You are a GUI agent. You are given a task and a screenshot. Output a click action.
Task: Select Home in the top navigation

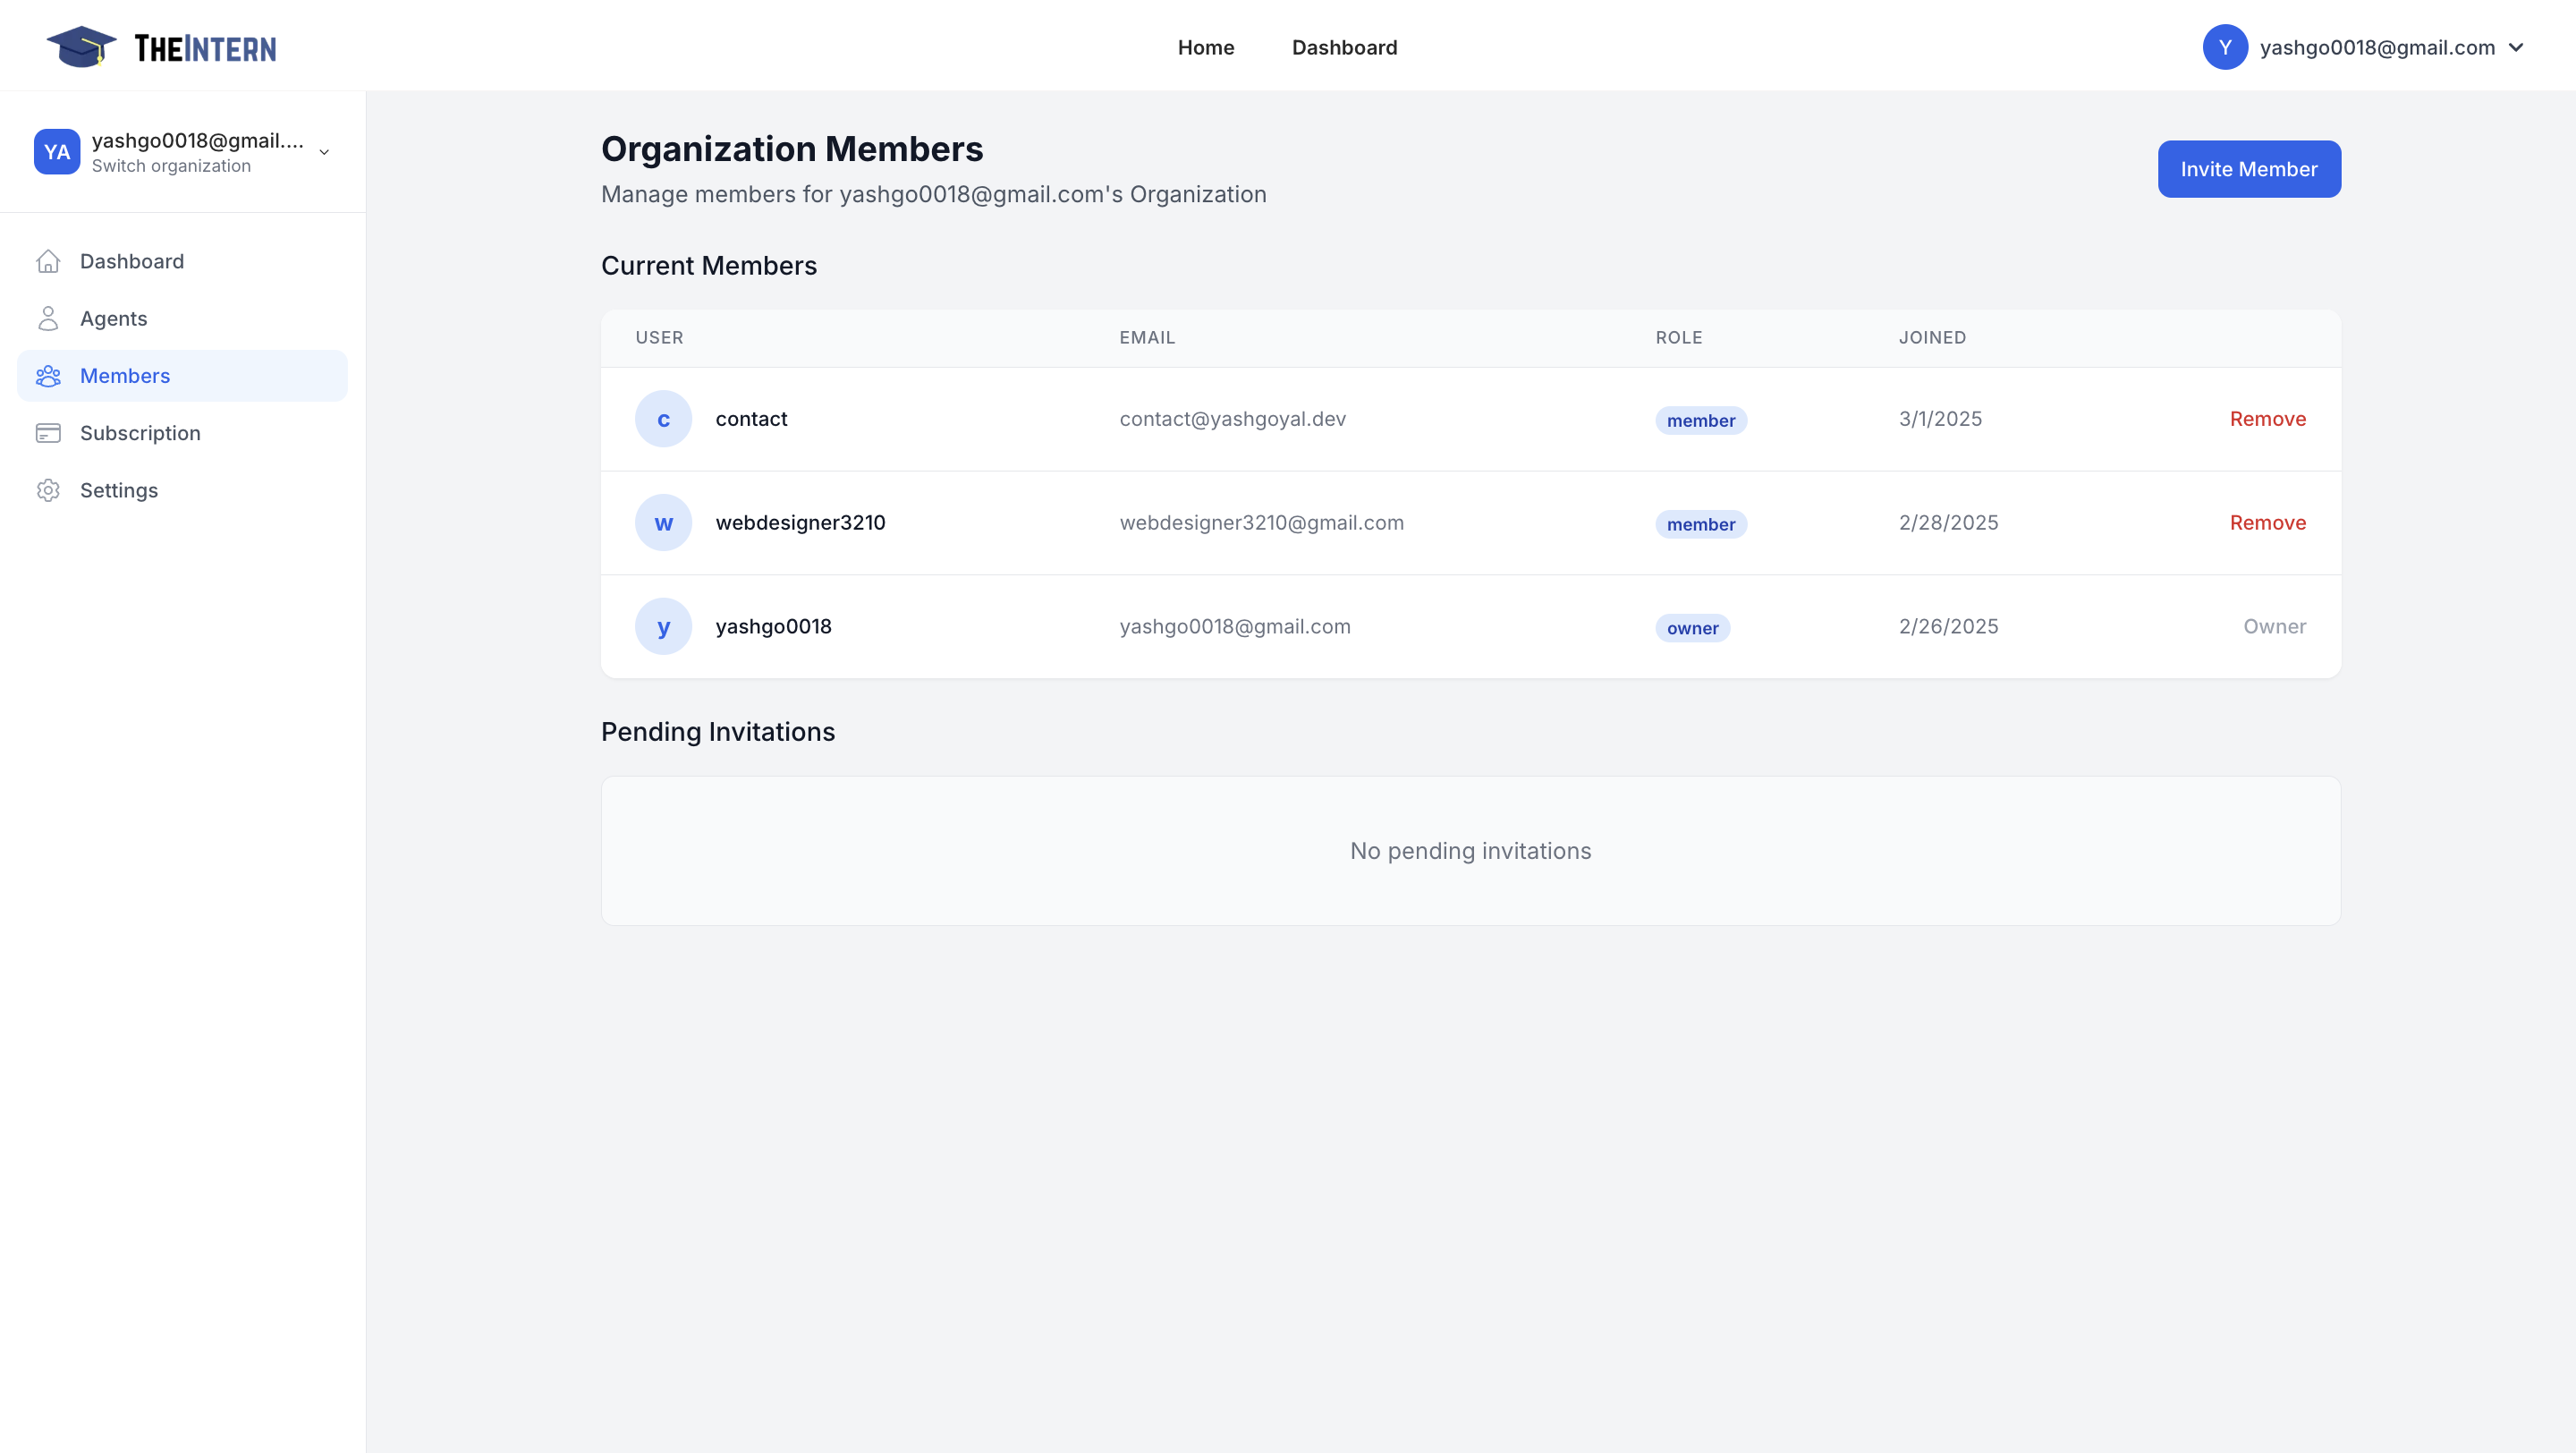tap(1206, 47)
